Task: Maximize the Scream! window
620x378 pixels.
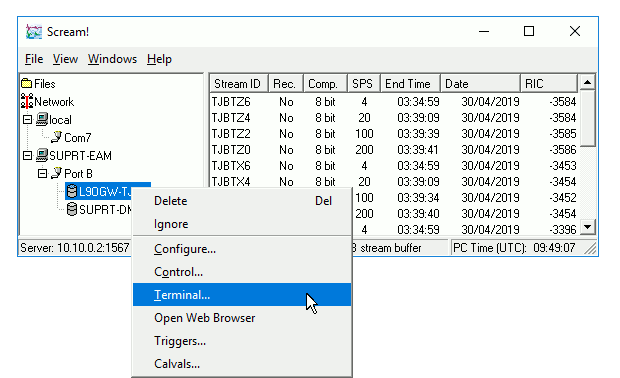Action: tap(529, 31)
